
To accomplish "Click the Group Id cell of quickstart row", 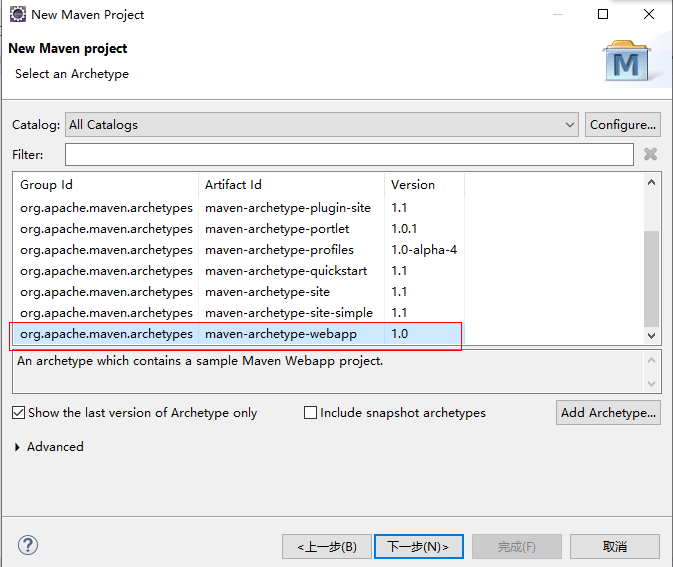I will (x=106, y=271).
